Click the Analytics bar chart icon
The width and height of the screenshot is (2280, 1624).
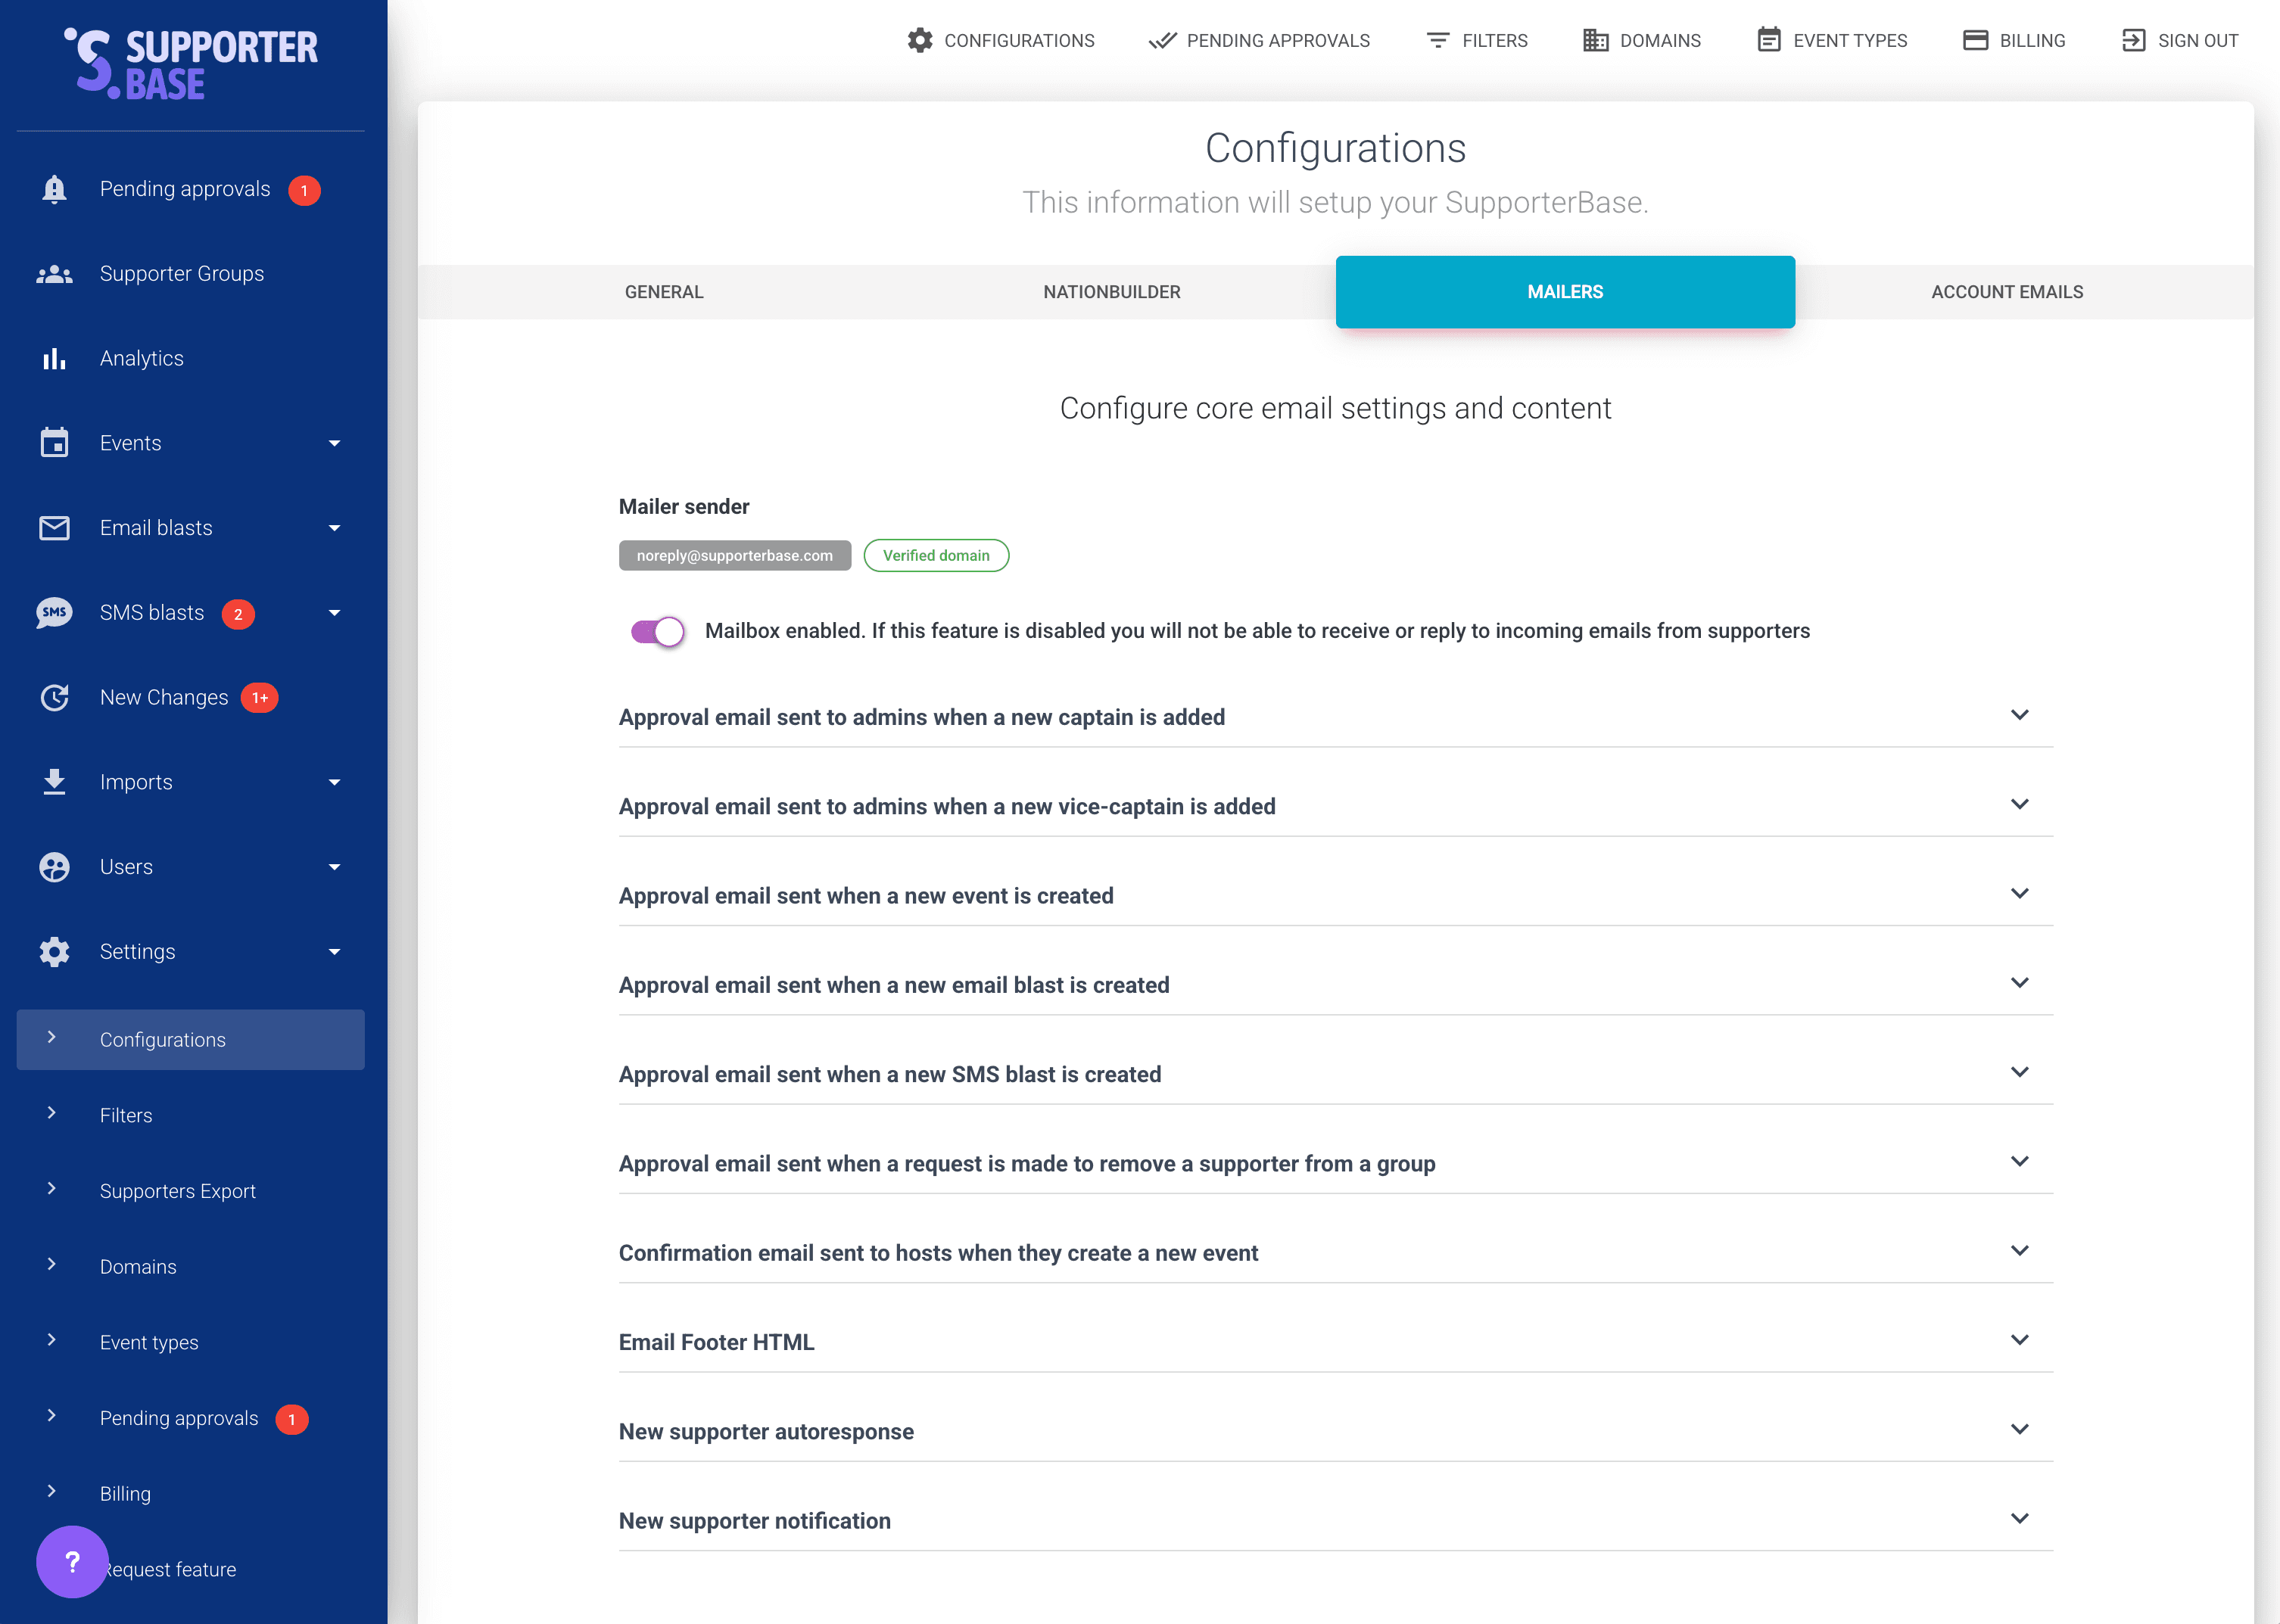[x=54, y=359]
